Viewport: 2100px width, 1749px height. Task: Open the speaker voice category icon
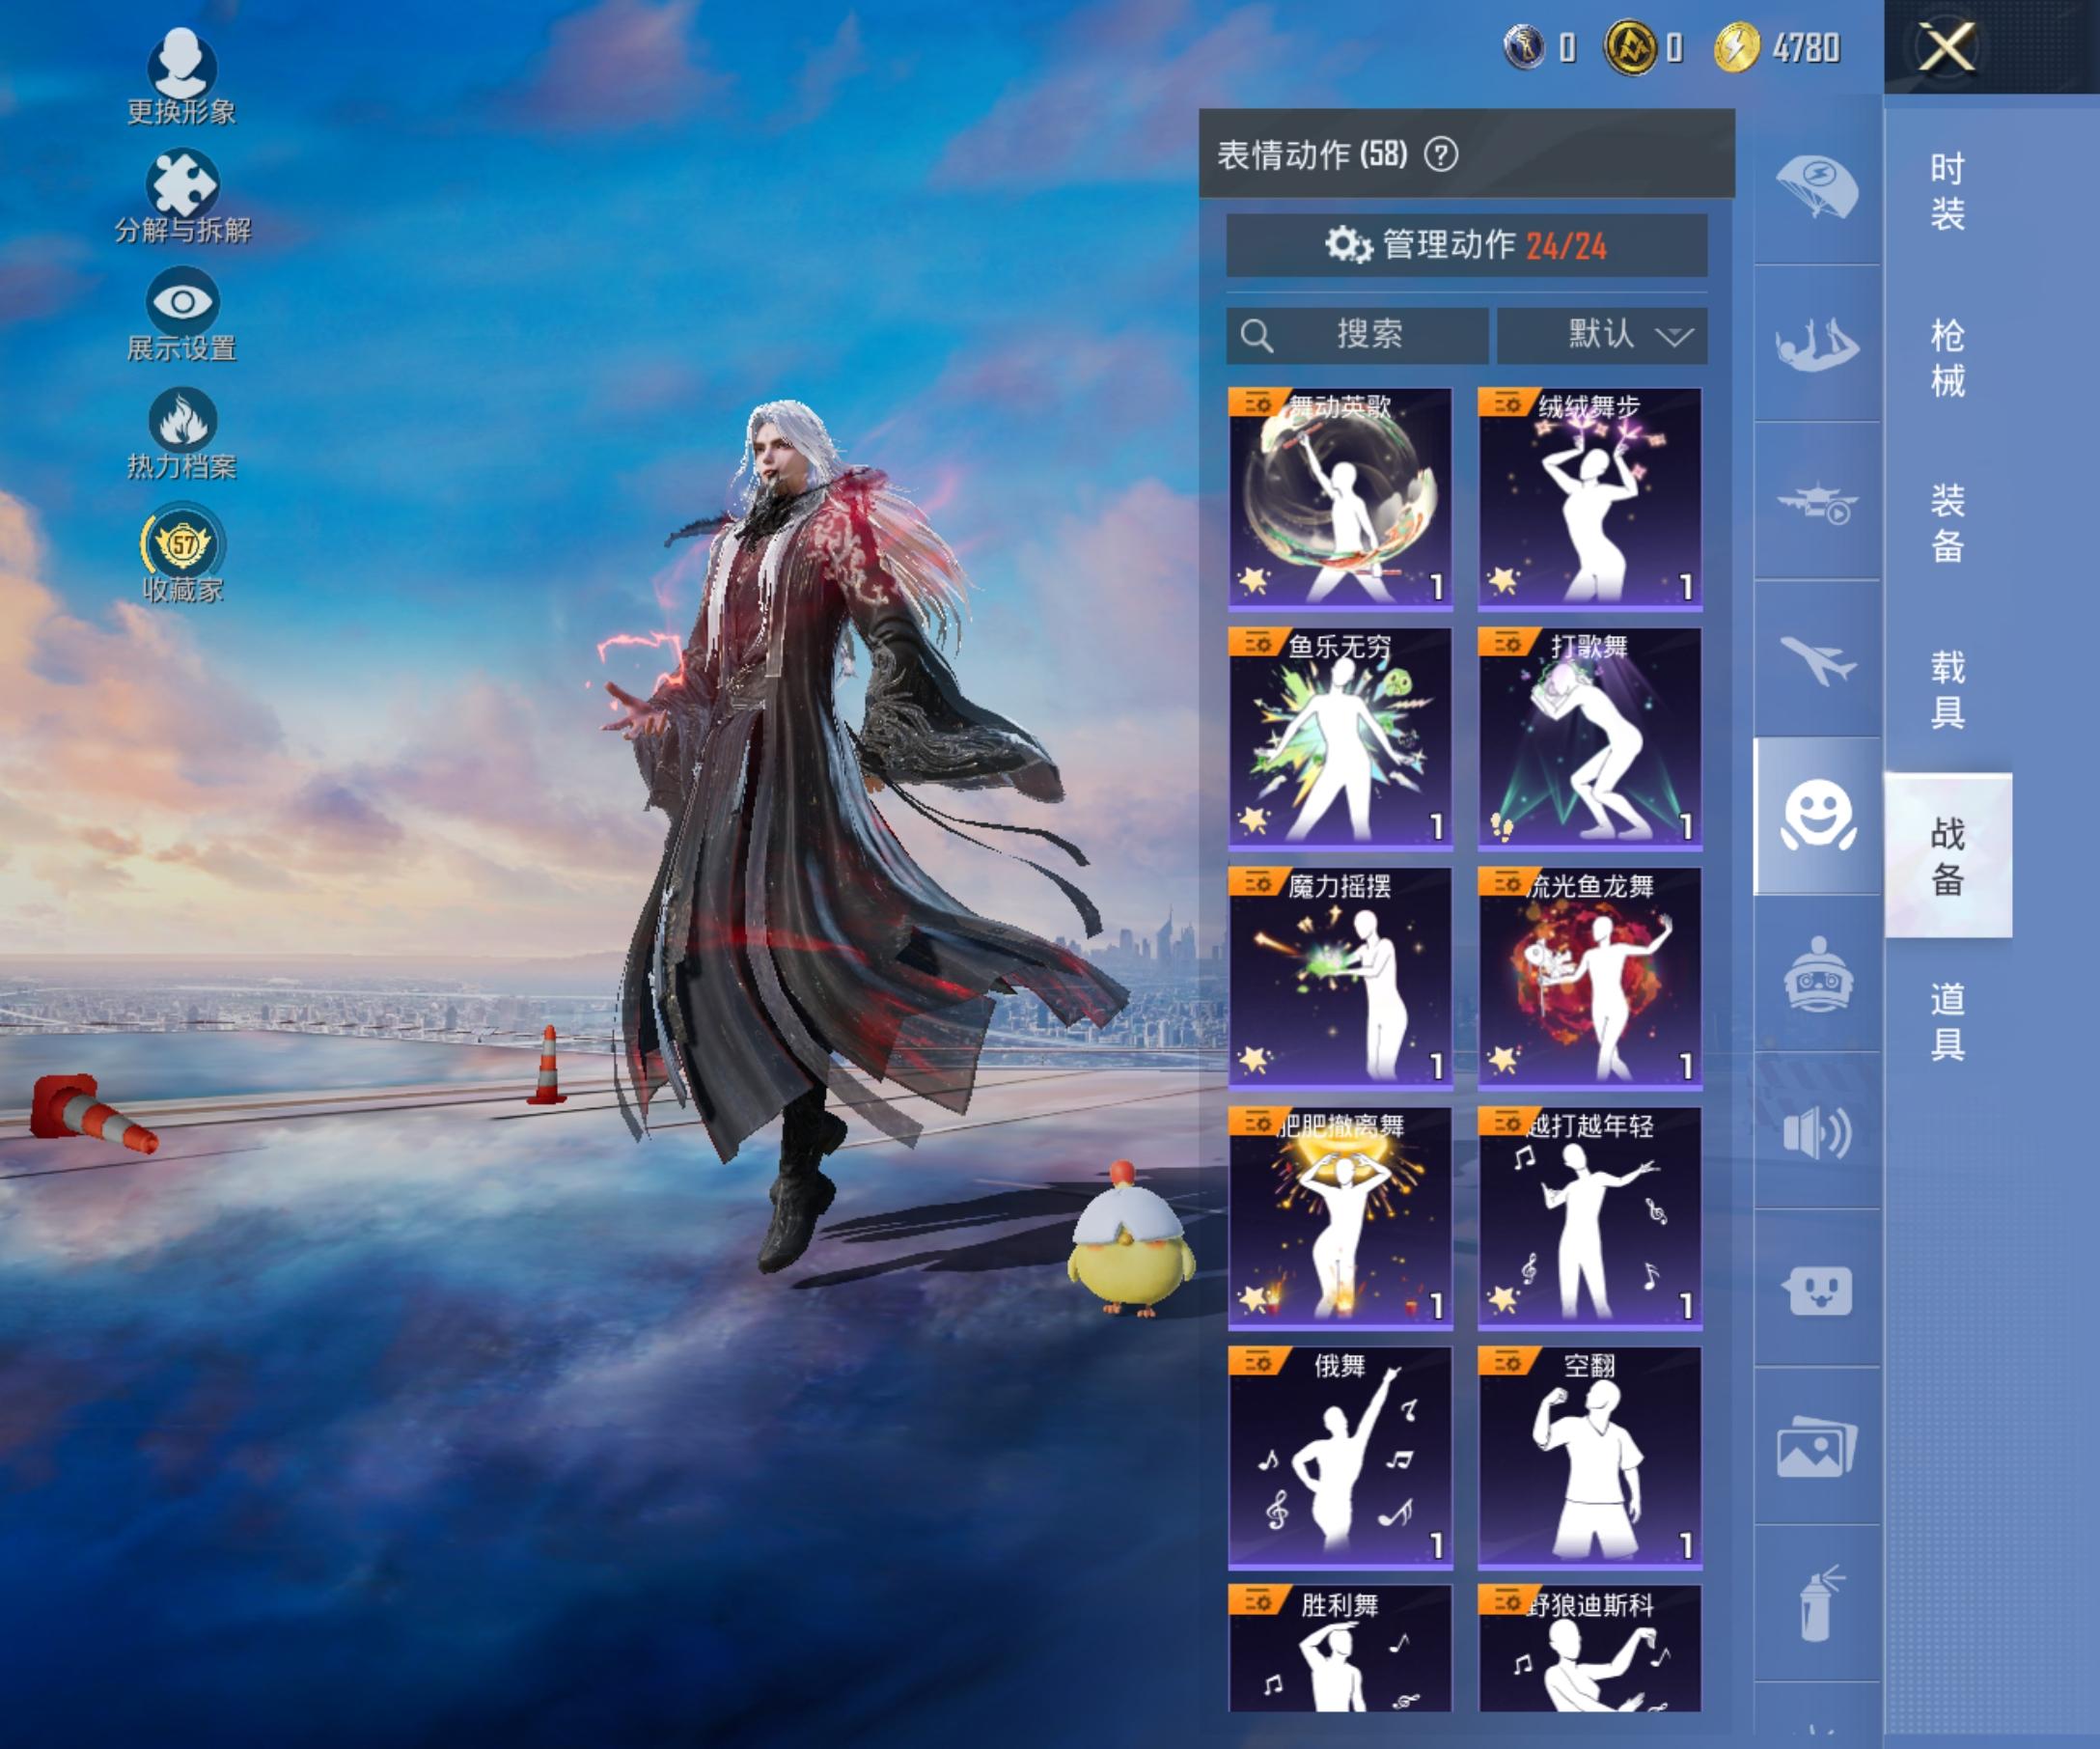click(x=1817, y=1132)
